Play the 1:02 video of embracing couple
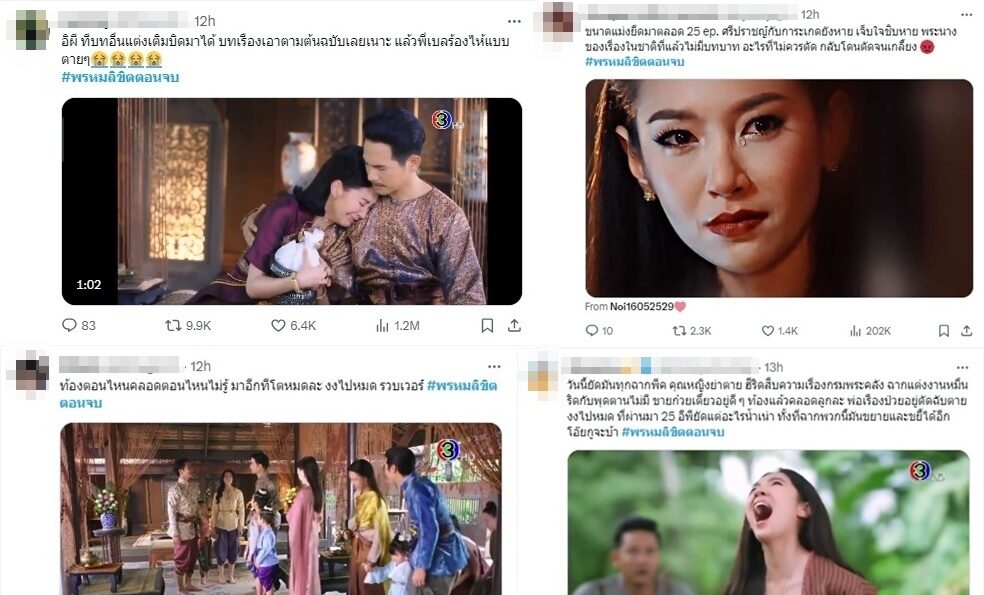 292,201
